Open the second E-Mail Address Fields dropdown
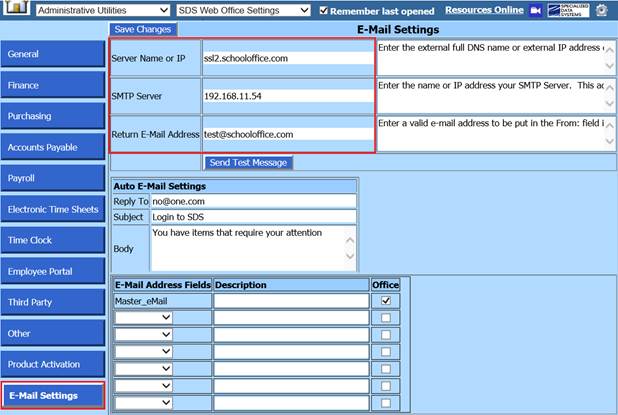Viewport: 618px width, 415px height. click(145, 318)
